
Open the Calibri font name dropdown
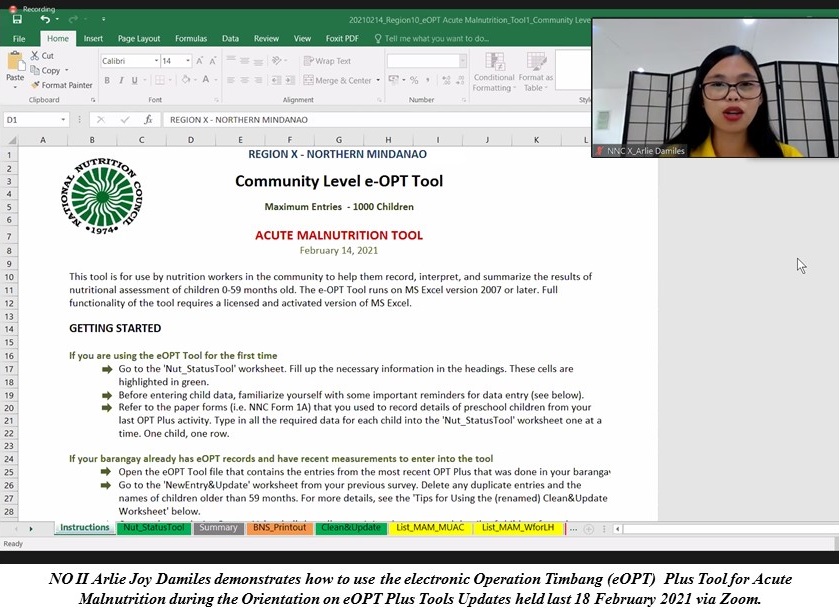click(155, 61)
